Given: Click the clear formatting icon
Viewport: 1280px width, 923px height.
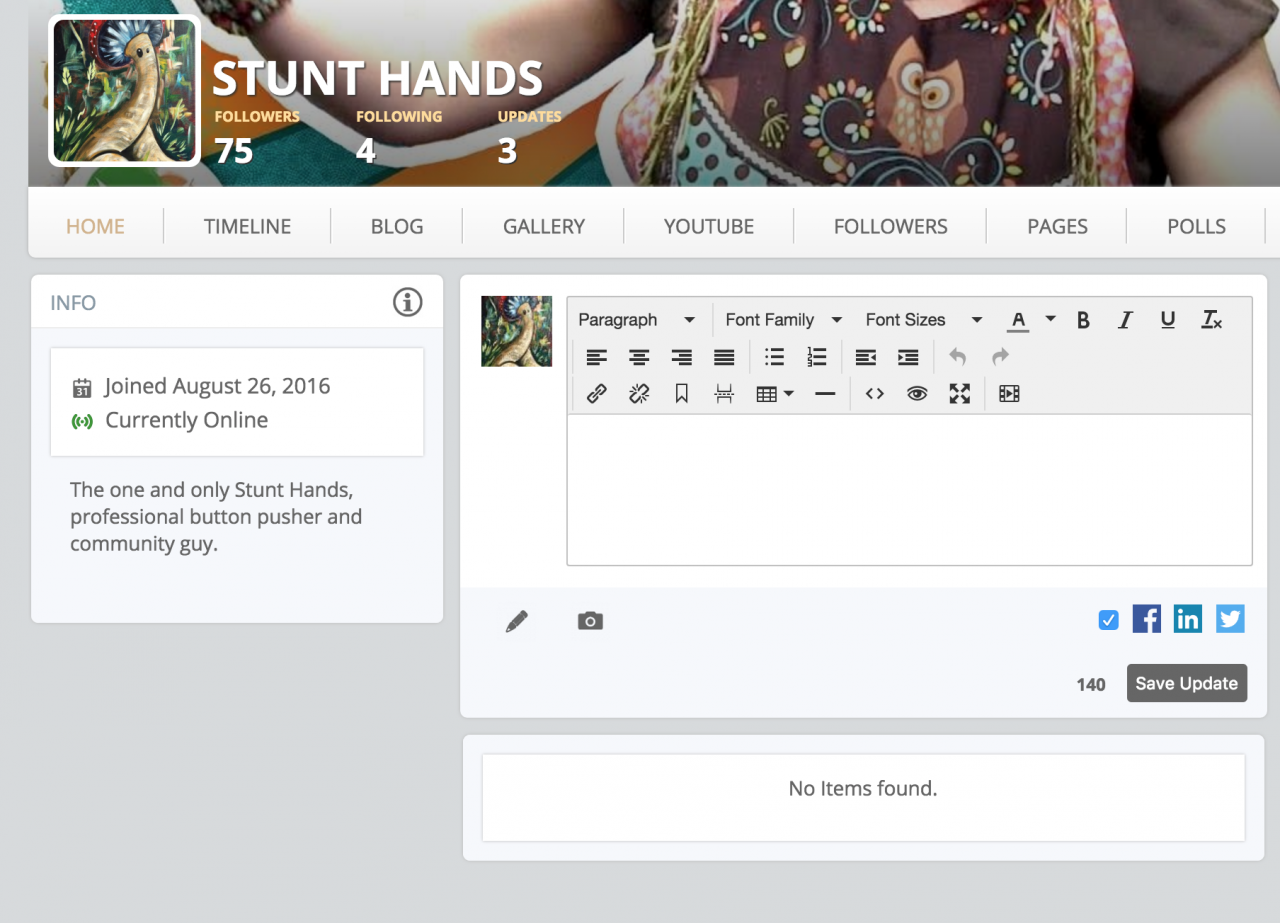Looking at the screenshot, I should click(x=1211, y=320).
